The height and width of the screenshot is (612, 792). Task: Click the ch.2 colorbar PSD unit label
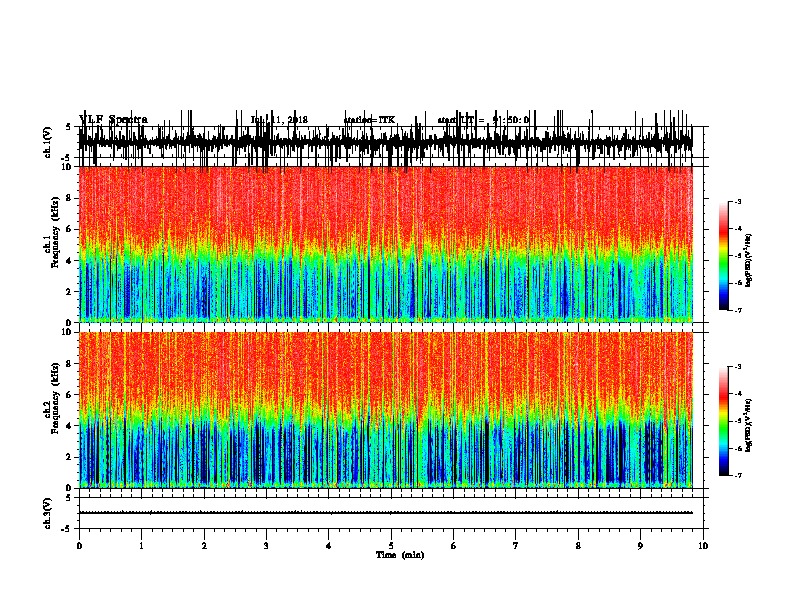[749, 425]
